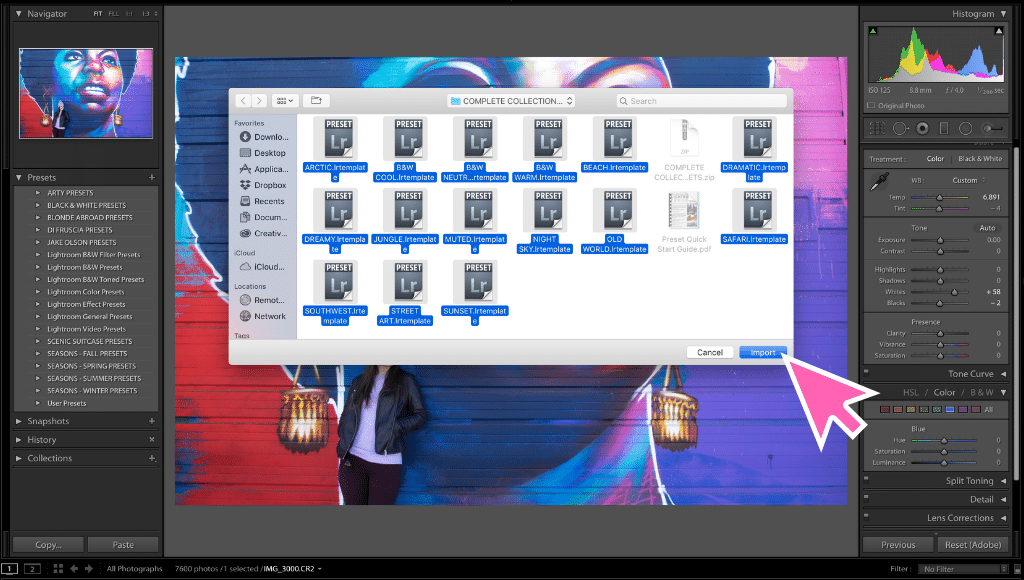Open second window display 2 icon
The image size is (1024, 580).
coord(32,569)
